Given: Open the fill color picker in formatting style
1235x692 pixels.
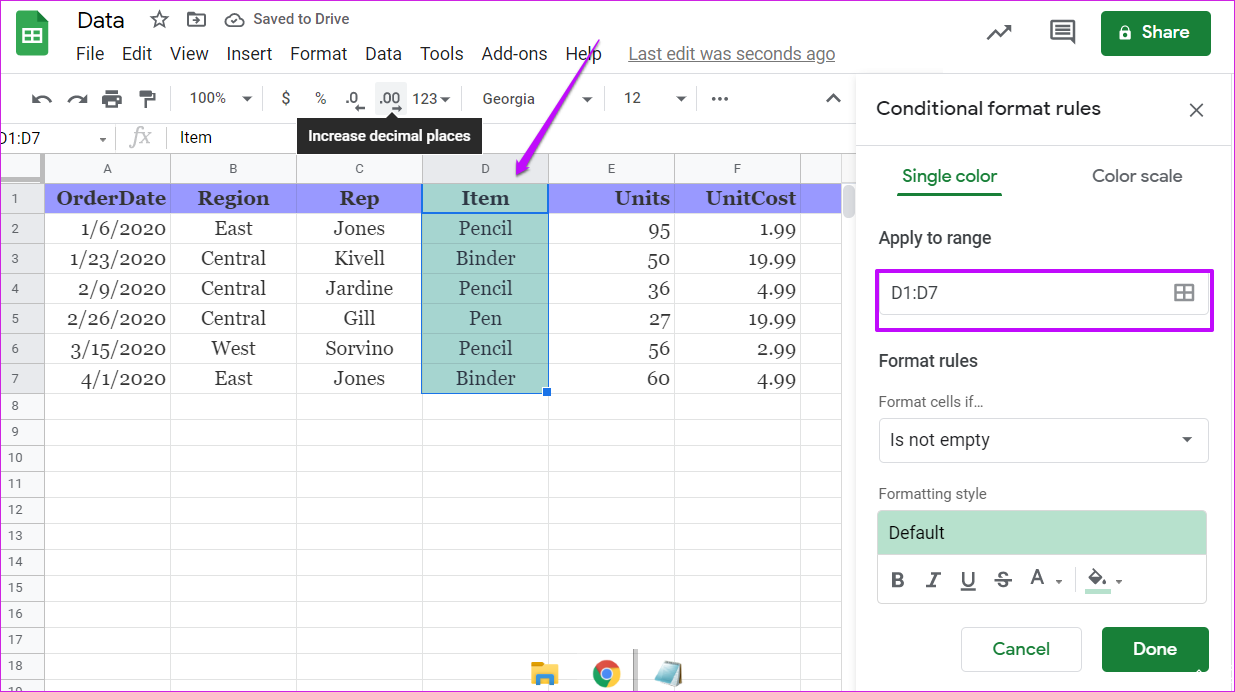Looking at the screenshot, I should click(1103, 580).
